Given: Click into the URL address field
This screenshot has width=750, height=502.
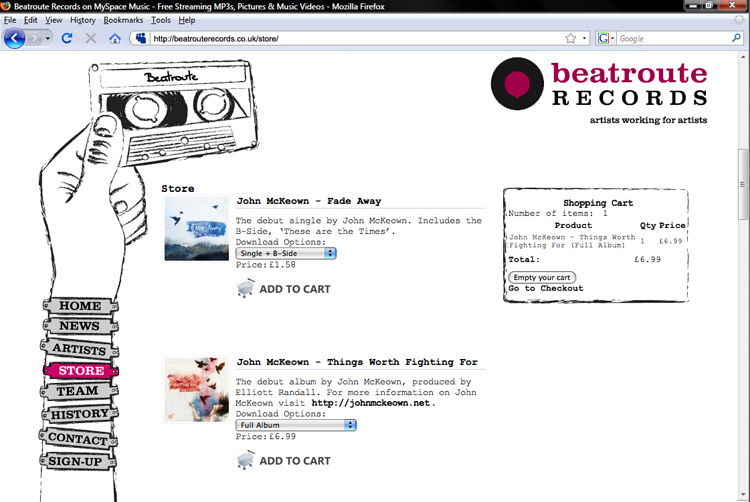Looking at the screenshot, I should point(356,38).
